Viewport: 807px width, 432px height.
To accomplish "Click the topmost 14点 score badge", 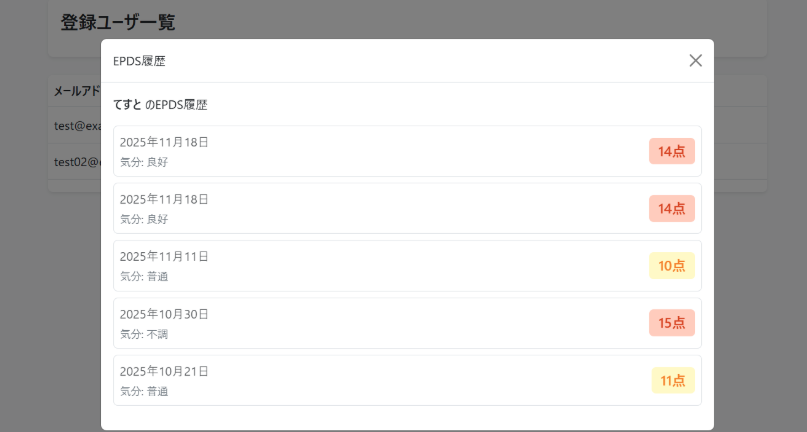I will 672,152.
